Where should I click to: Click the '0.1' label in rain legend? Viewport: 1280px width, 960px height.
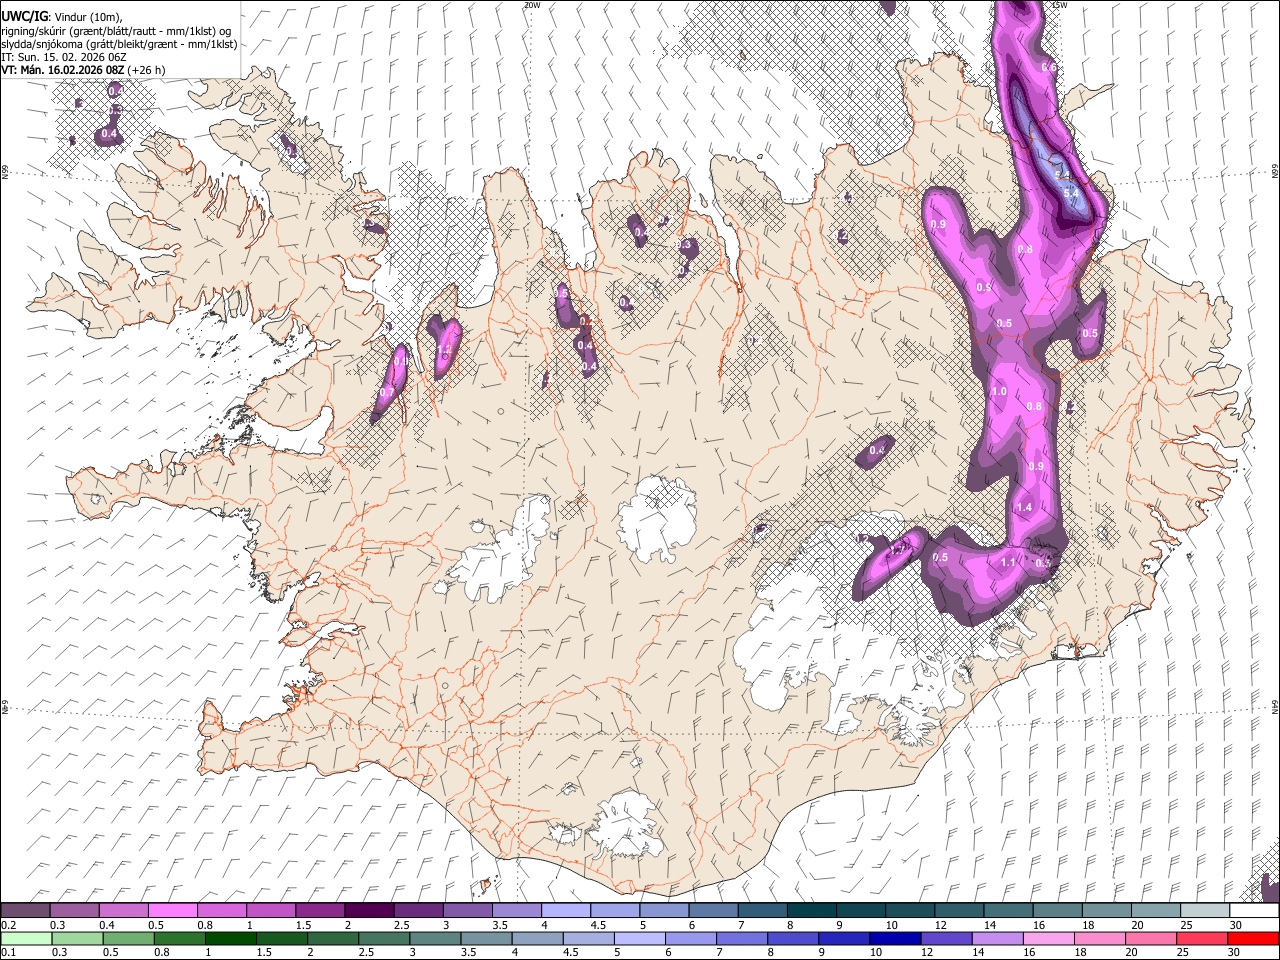point(8,952)
